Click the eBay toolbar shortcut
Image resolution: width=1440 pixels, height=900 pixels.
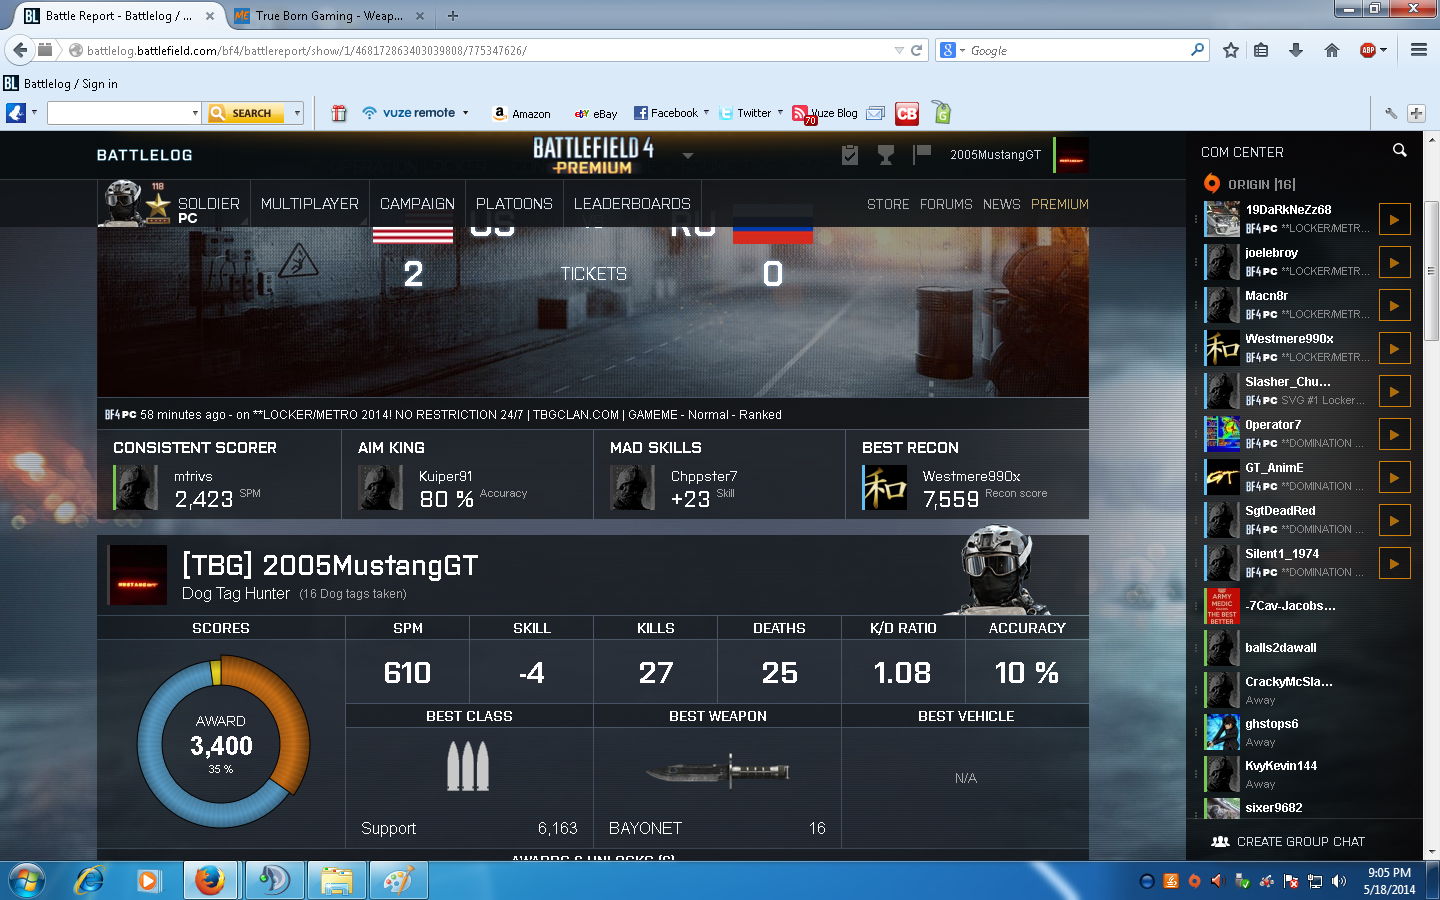[x=596, y=113]
